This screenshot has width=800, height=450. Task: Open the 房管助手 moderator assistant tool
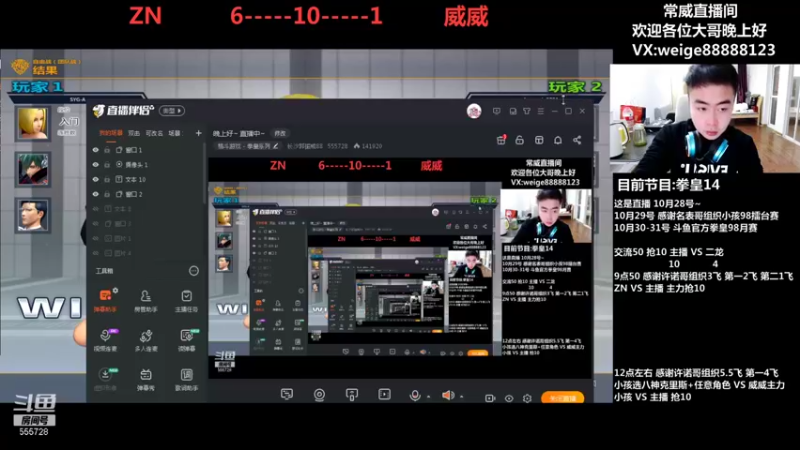(x=145, y=301)
